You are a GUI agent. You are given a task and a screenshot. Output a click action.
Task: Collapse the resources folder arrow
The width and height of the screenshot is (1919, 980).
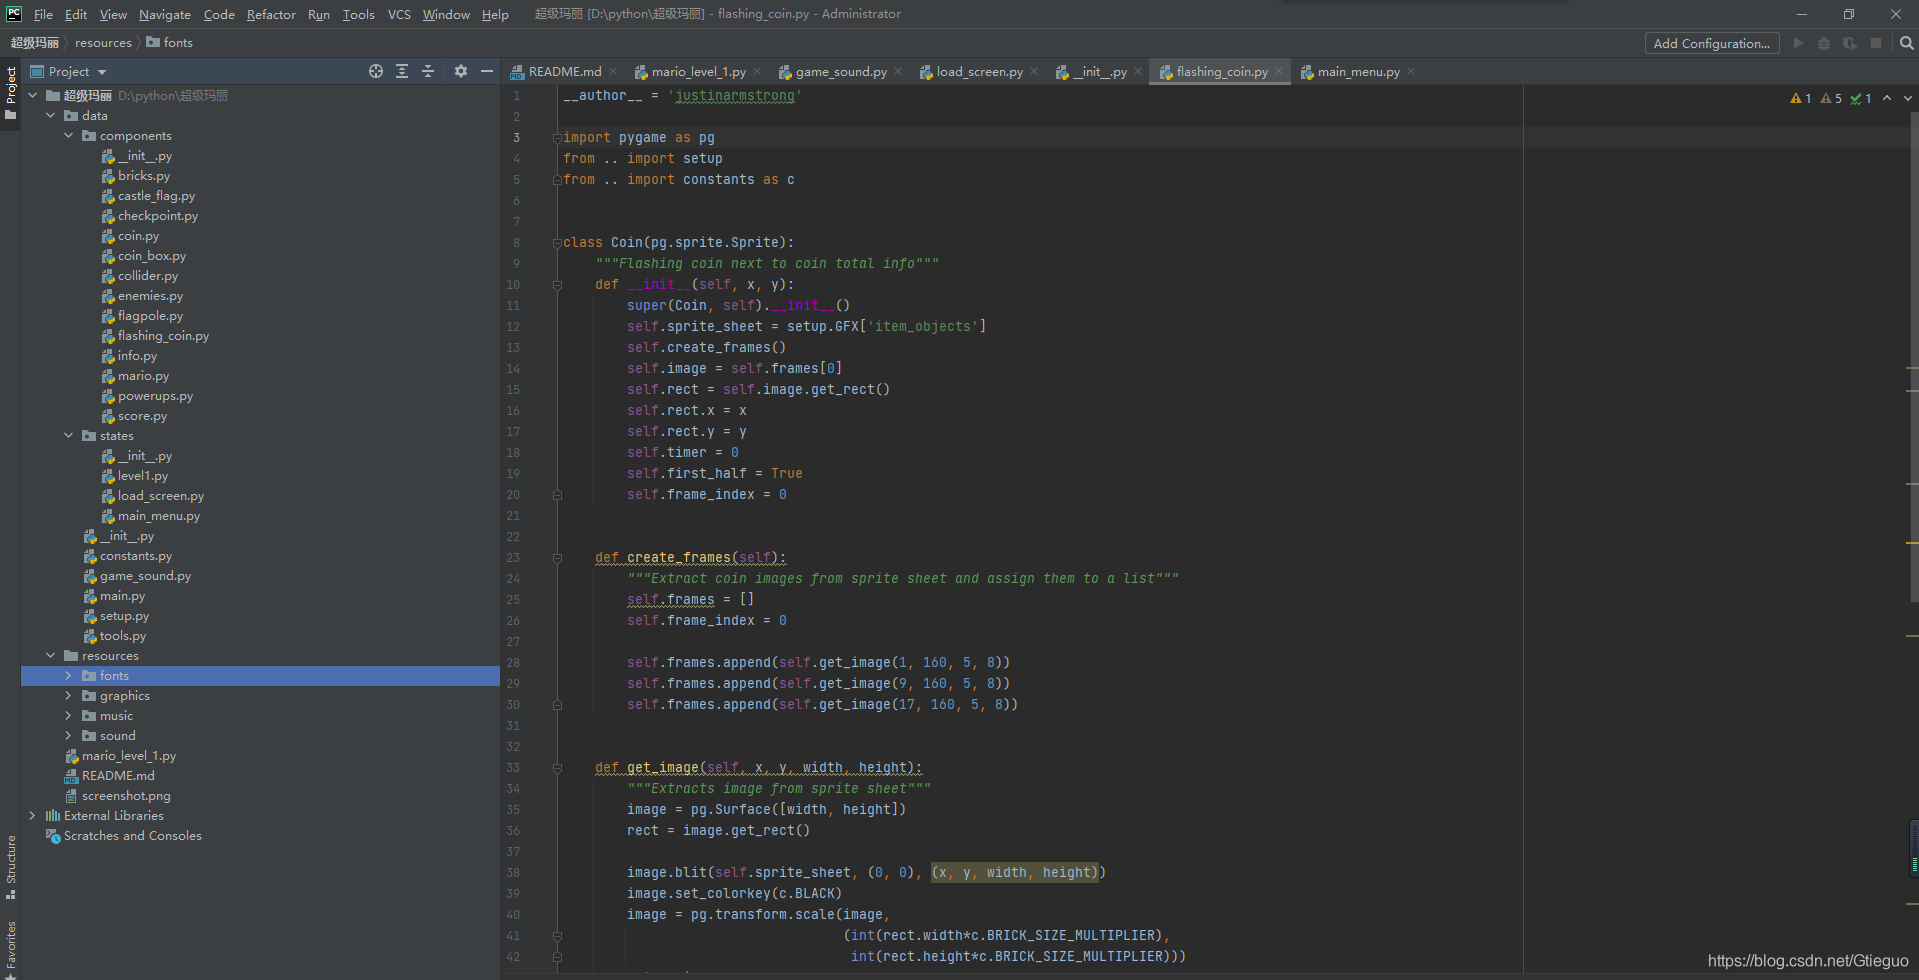click(x=51, y=655)
